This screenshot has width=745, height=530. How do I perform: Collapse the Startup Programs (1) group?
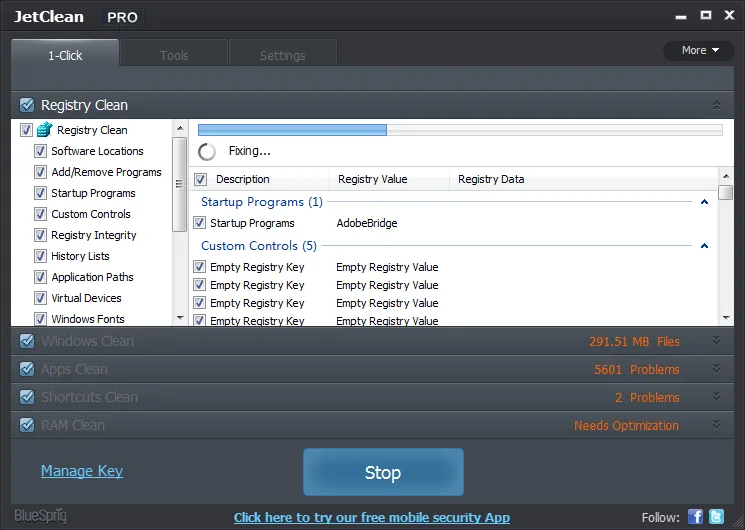pyautogui.click(x=705, y=202)
